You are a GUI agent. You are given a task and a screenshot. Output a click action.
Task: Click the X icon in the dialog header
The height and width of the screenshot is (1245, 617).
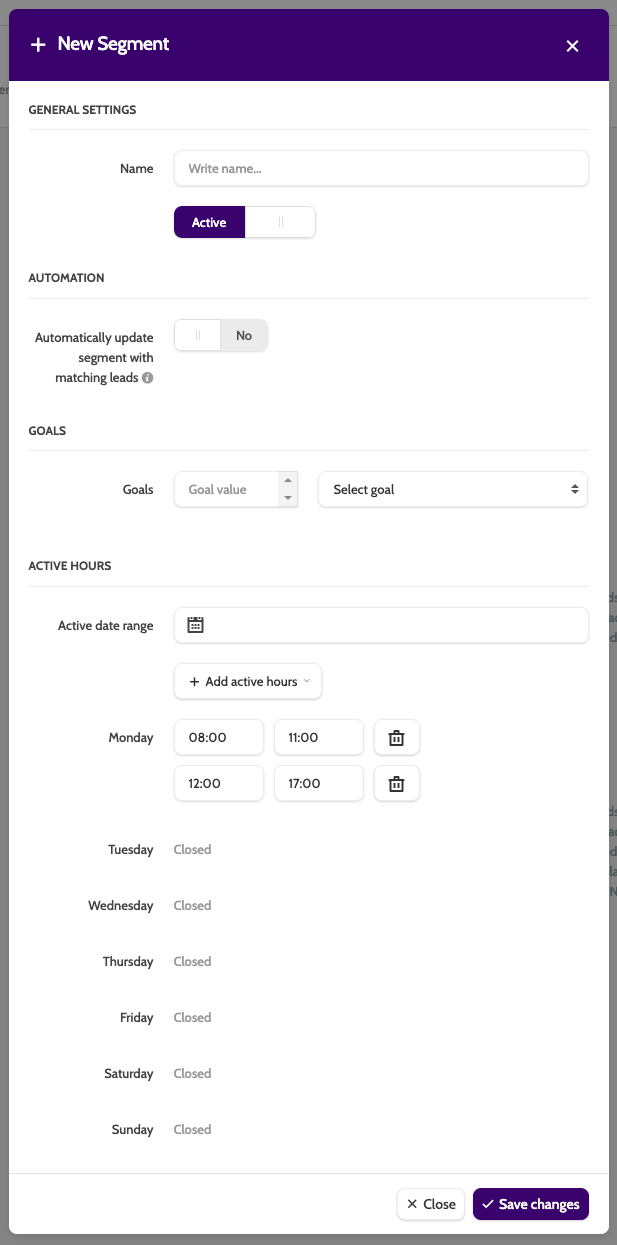pos(572,46)
